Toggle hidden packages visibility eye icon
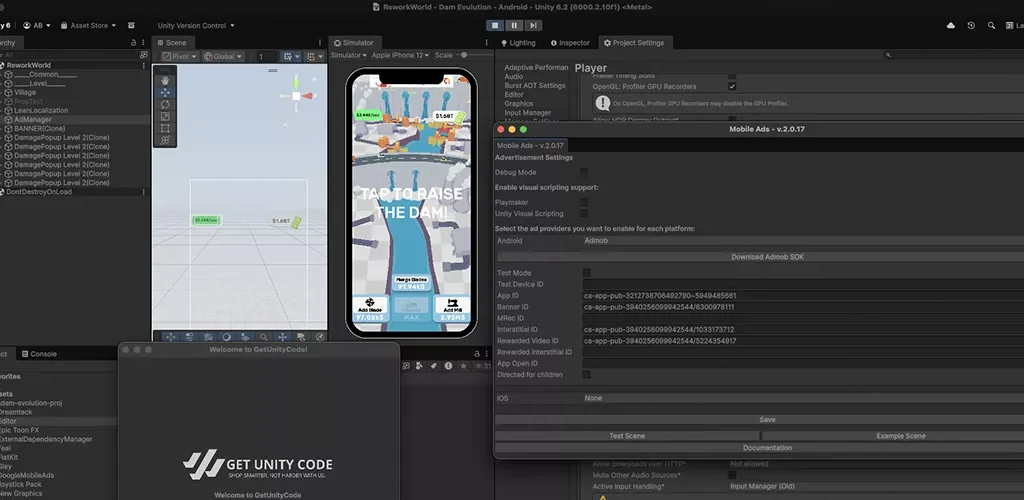Image resolution: width=1024 pixels, height=500 pixels. point(482,366)
